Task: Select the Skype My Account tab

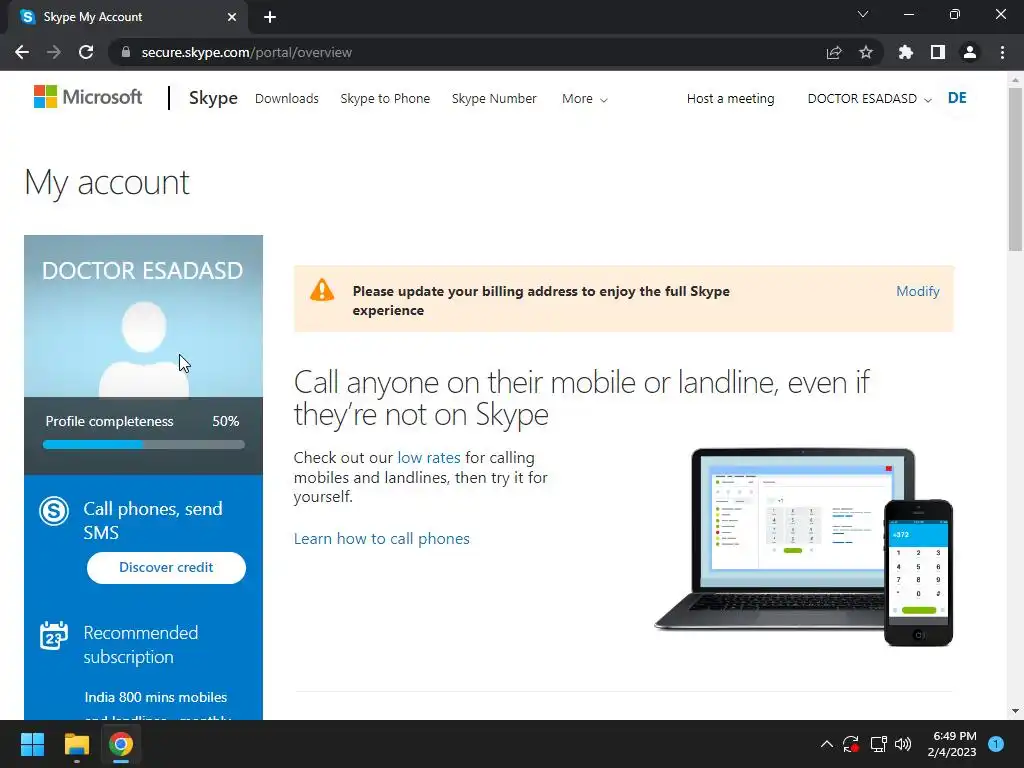Action: click(x=127, y=17)
